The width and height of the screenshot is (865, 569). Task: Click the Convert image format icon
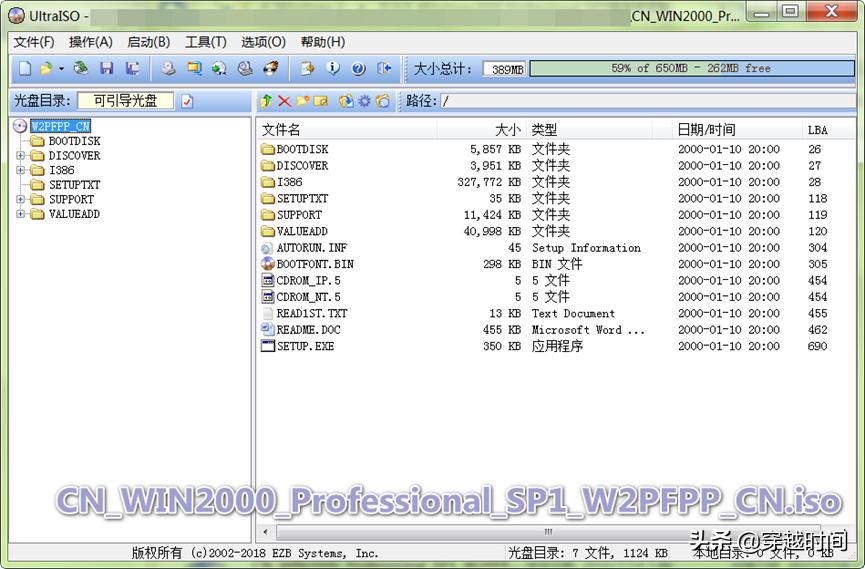194,68
